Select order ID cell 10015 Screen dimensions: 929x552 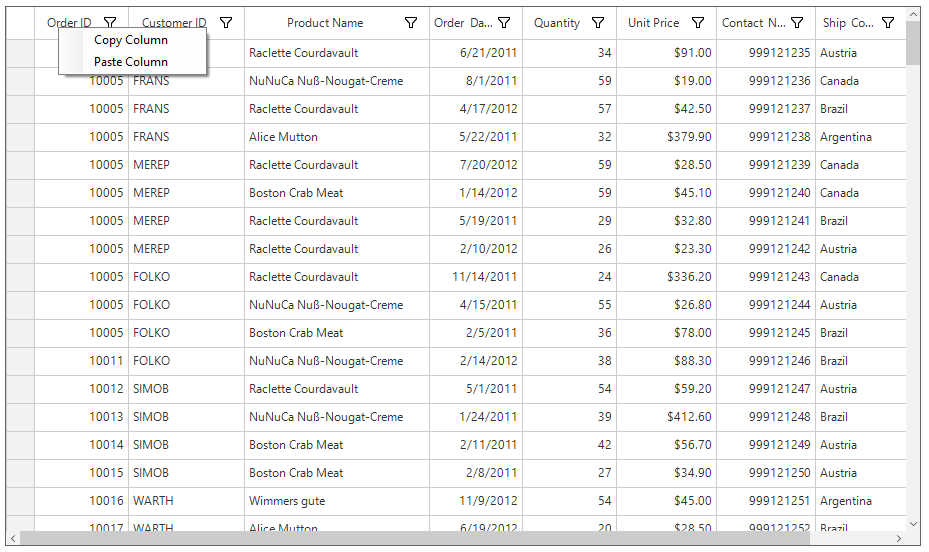pyautogui.click(x=81, y=473)
